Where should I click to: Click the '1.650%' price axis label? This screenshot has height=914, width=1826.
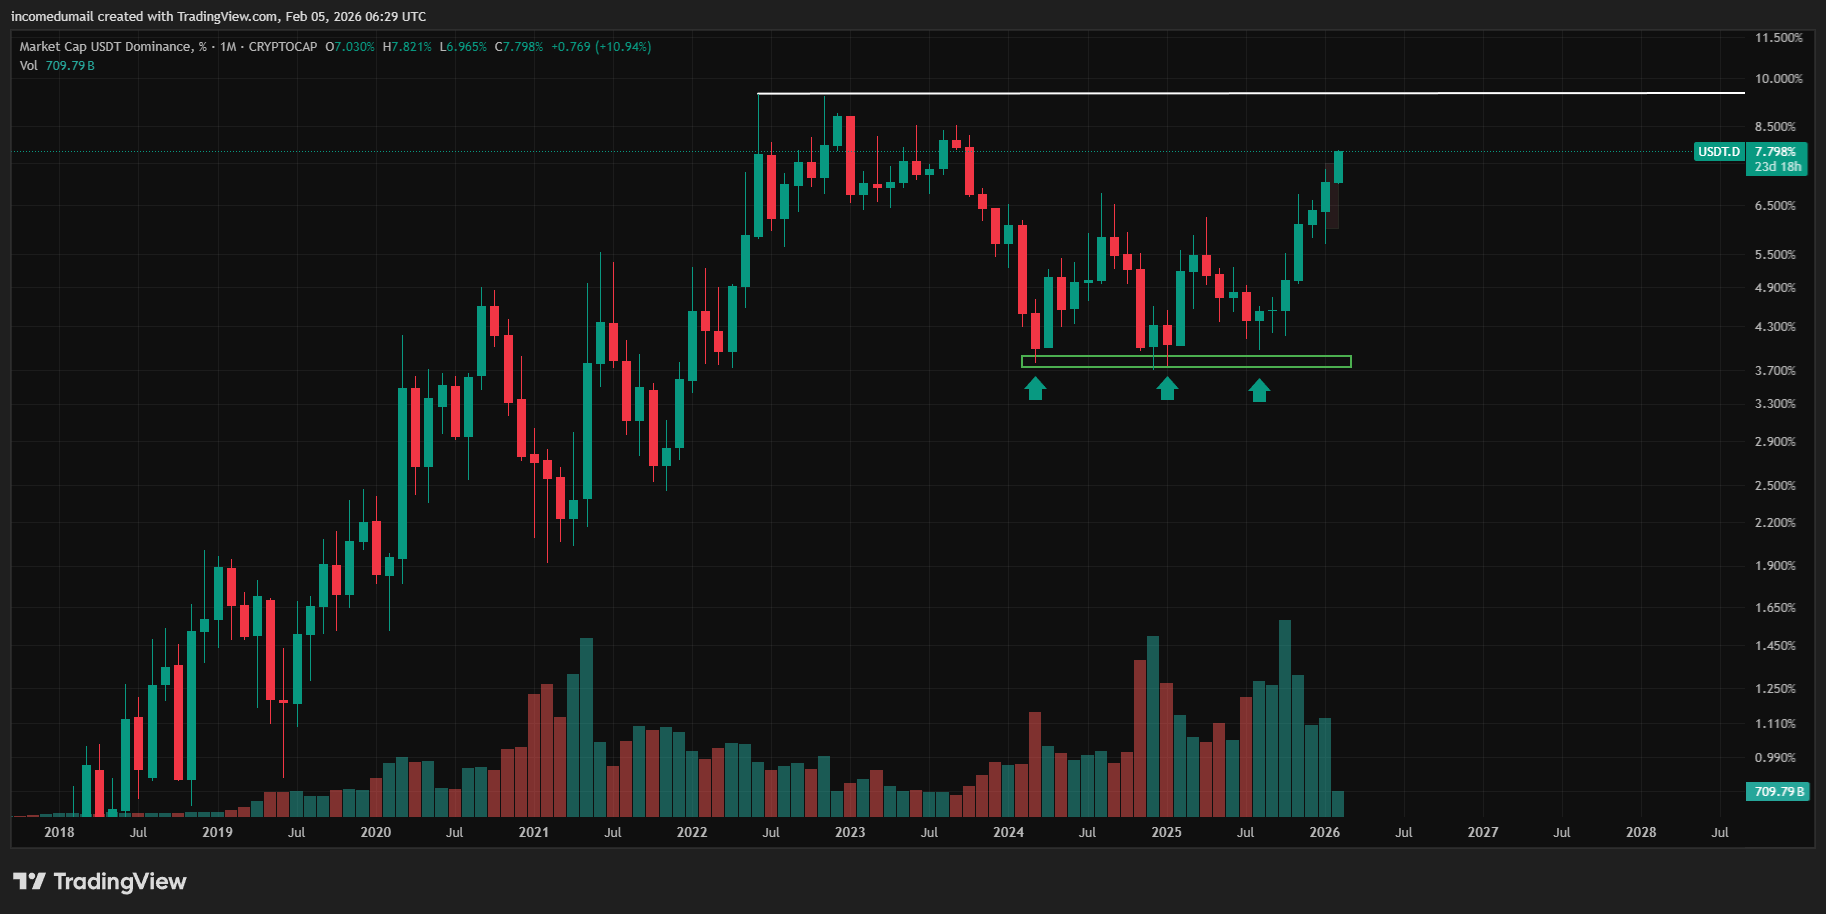[x=1775, y=608]
